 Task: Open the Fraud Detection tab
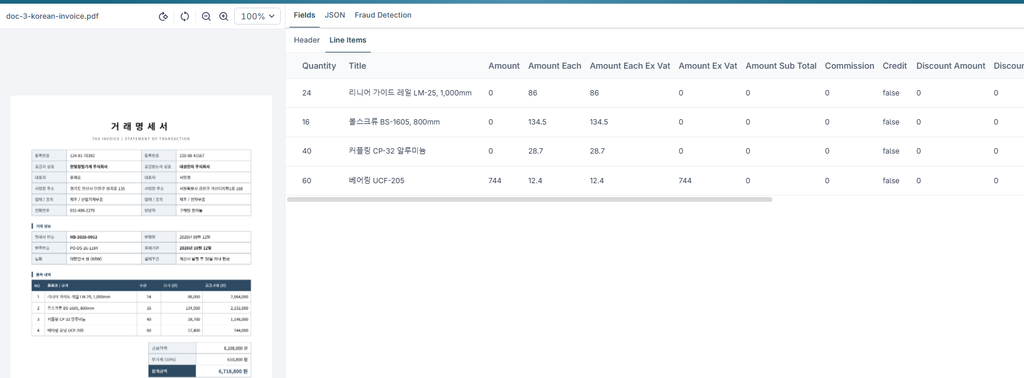point(383,15)
